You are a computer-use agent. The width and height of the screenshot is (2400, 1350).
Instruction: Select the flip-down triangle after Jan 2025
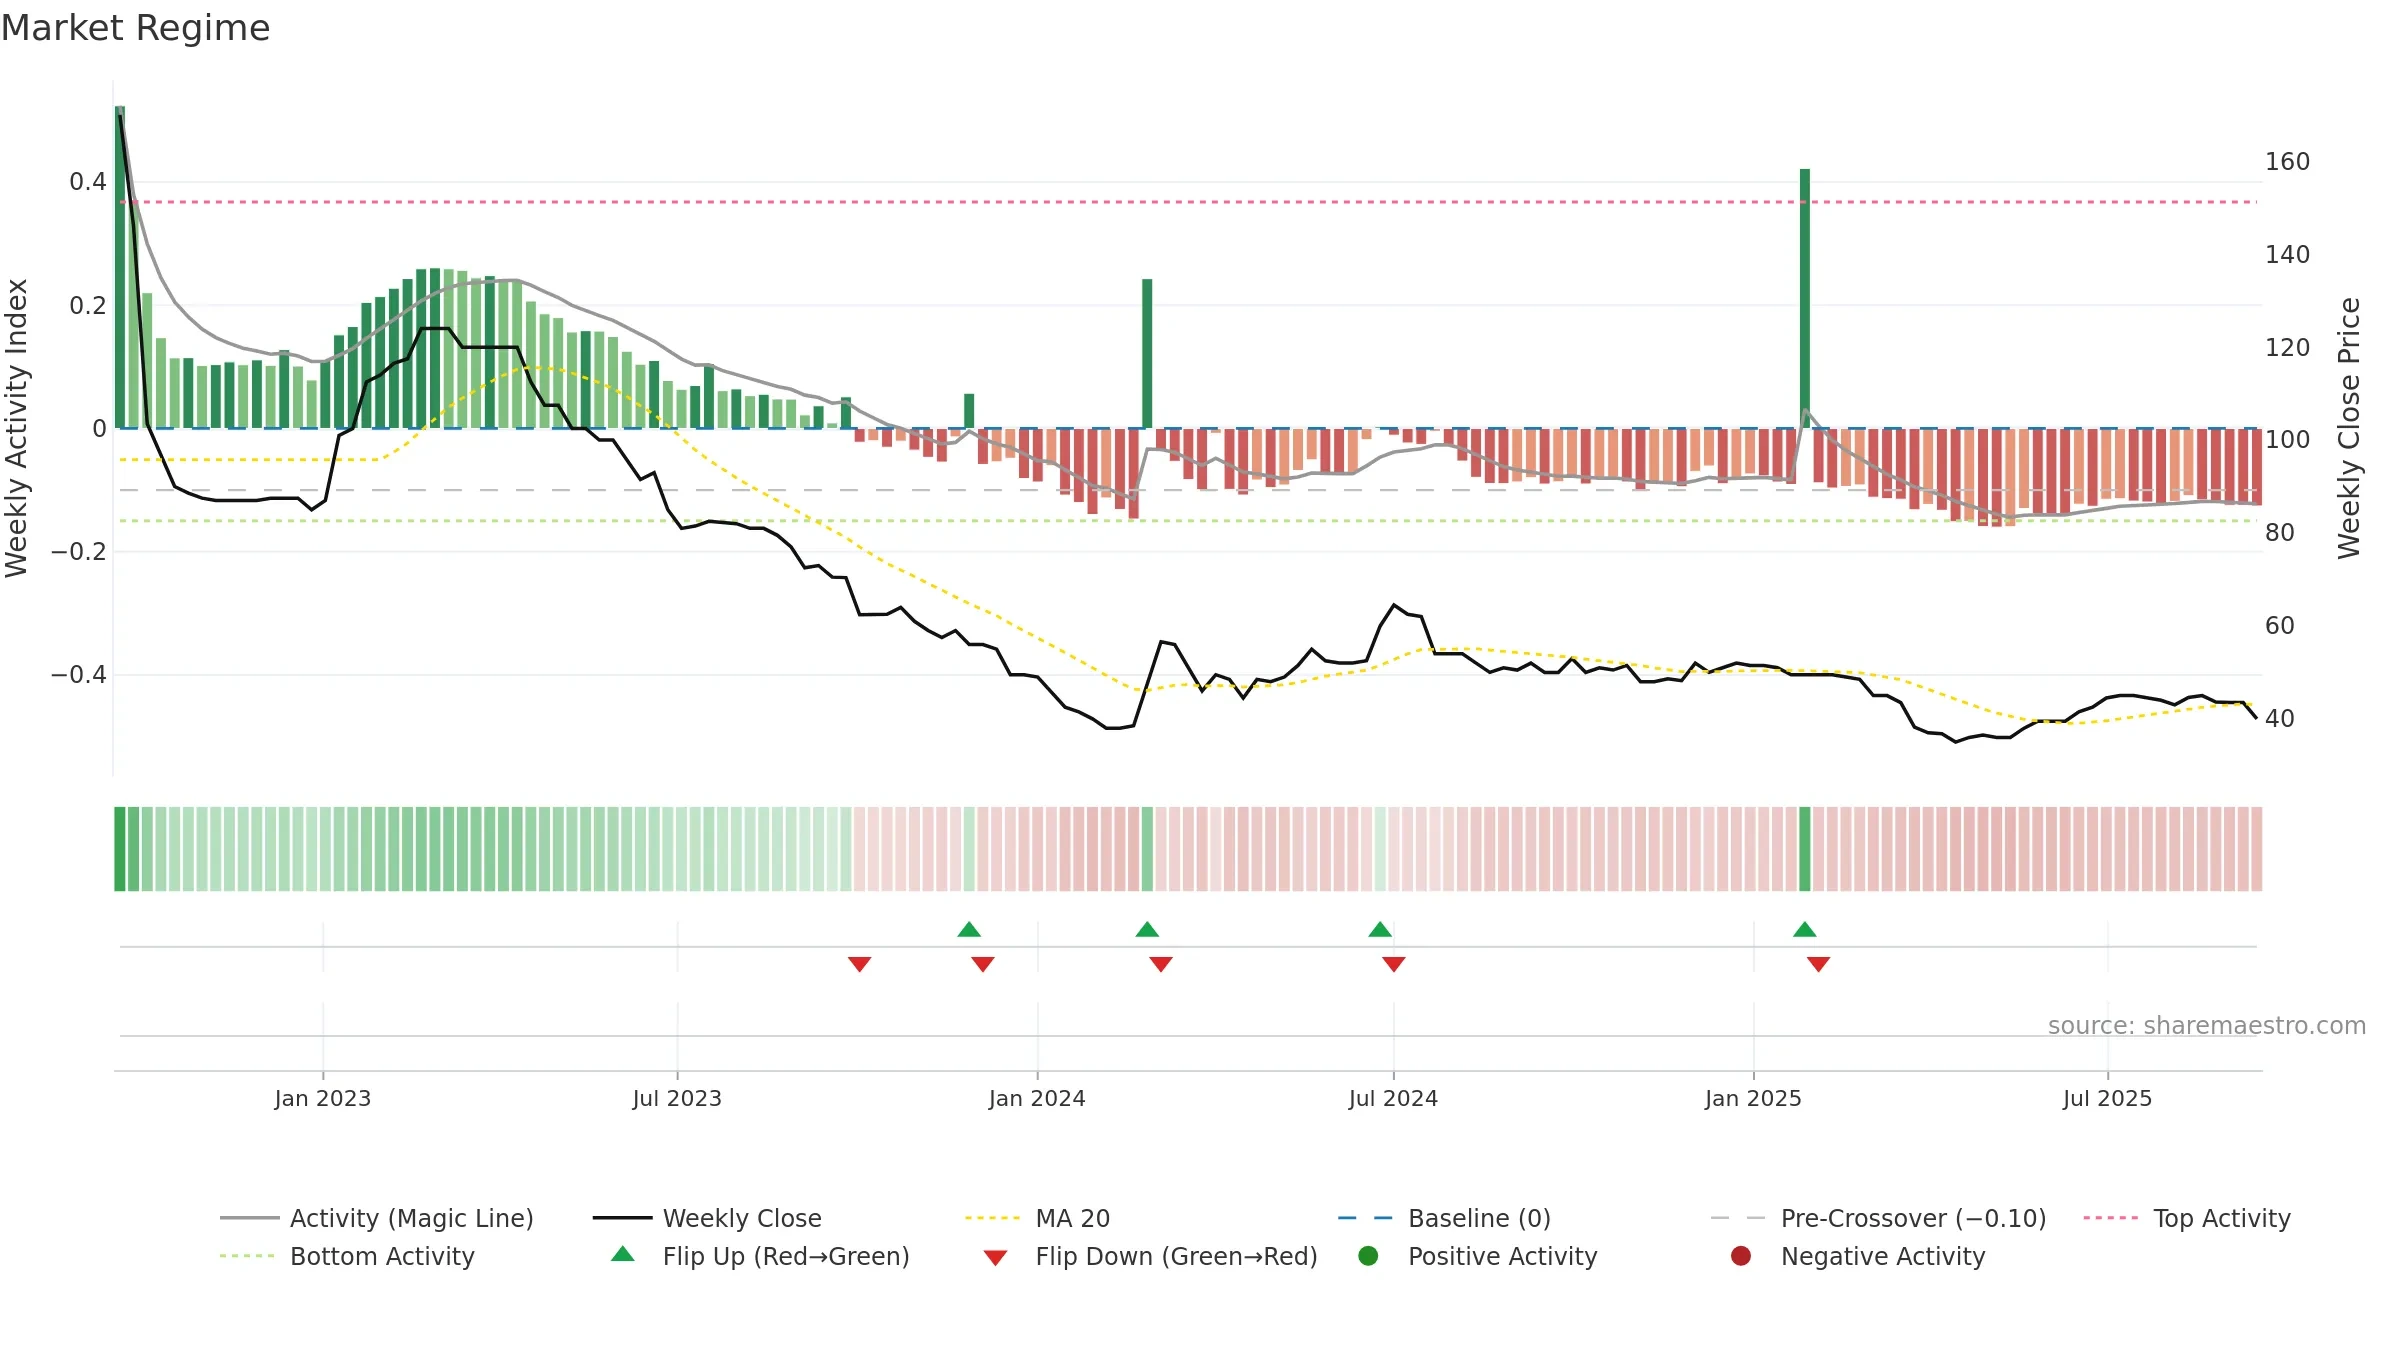pos(1819,964)
